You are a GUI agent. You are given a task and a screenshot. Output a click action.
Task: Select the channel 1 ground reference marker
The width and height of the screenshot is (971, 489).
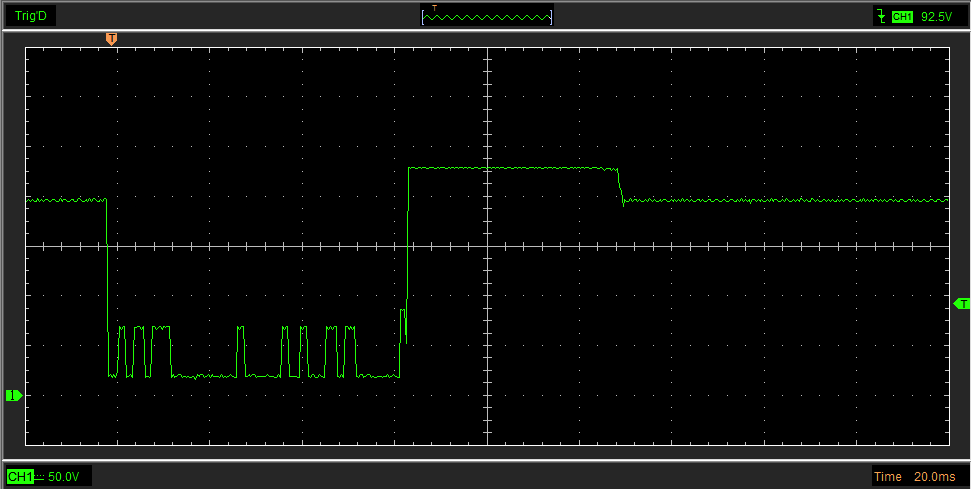pos(14,395)
